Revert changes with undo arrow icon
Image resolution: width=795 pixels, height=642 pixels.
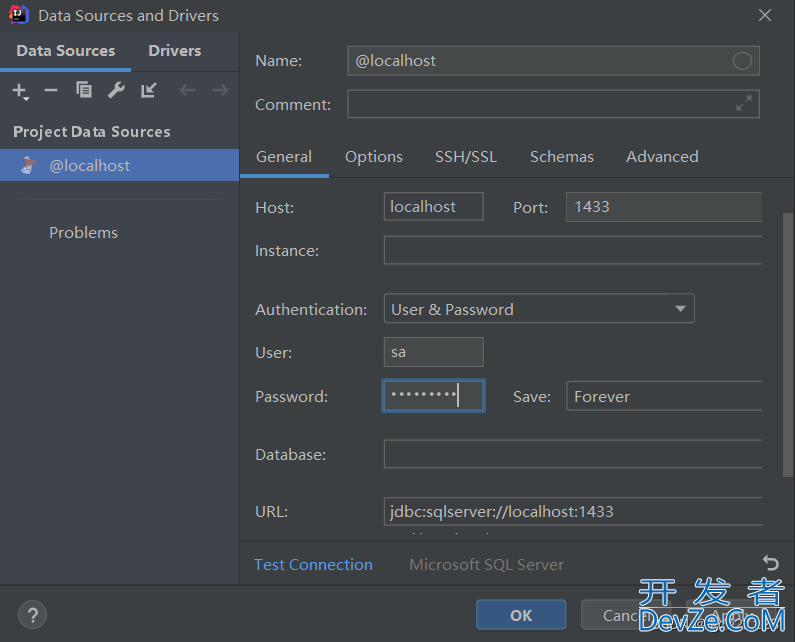coord(770,562)
